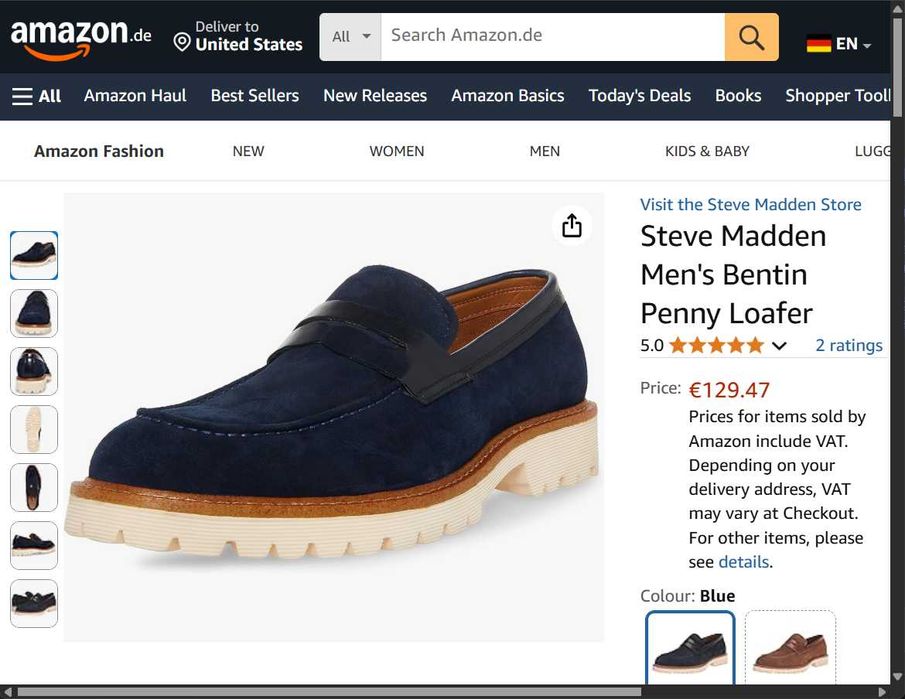Open the 2 ratings link
This screenshot has width=905, height=699.
pyautogui.click(x=848, y=346)
